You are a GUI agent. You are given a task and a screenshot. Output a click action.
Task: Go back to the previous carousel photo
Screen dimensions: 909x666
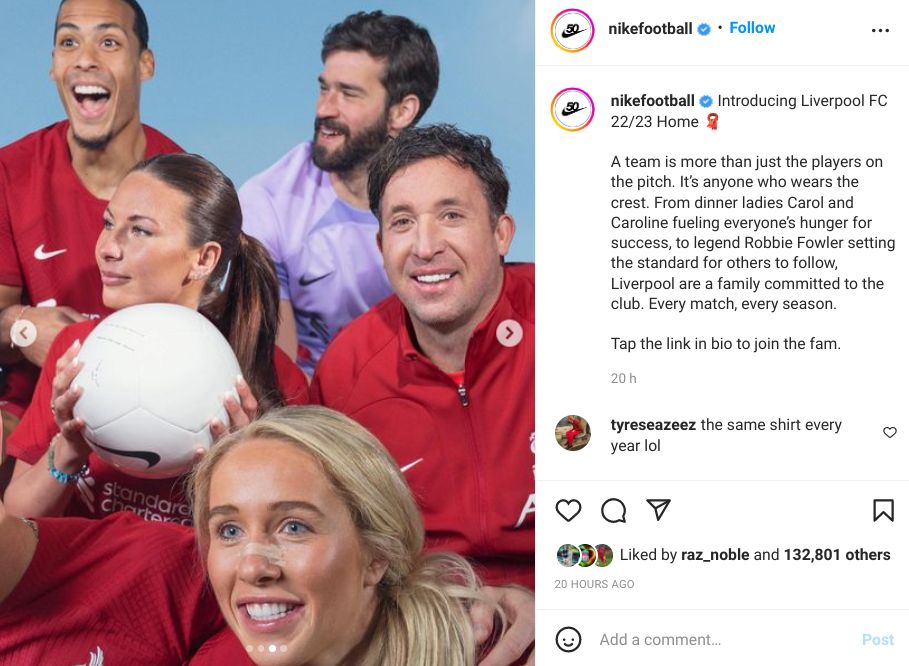click(x=23, y=333)
